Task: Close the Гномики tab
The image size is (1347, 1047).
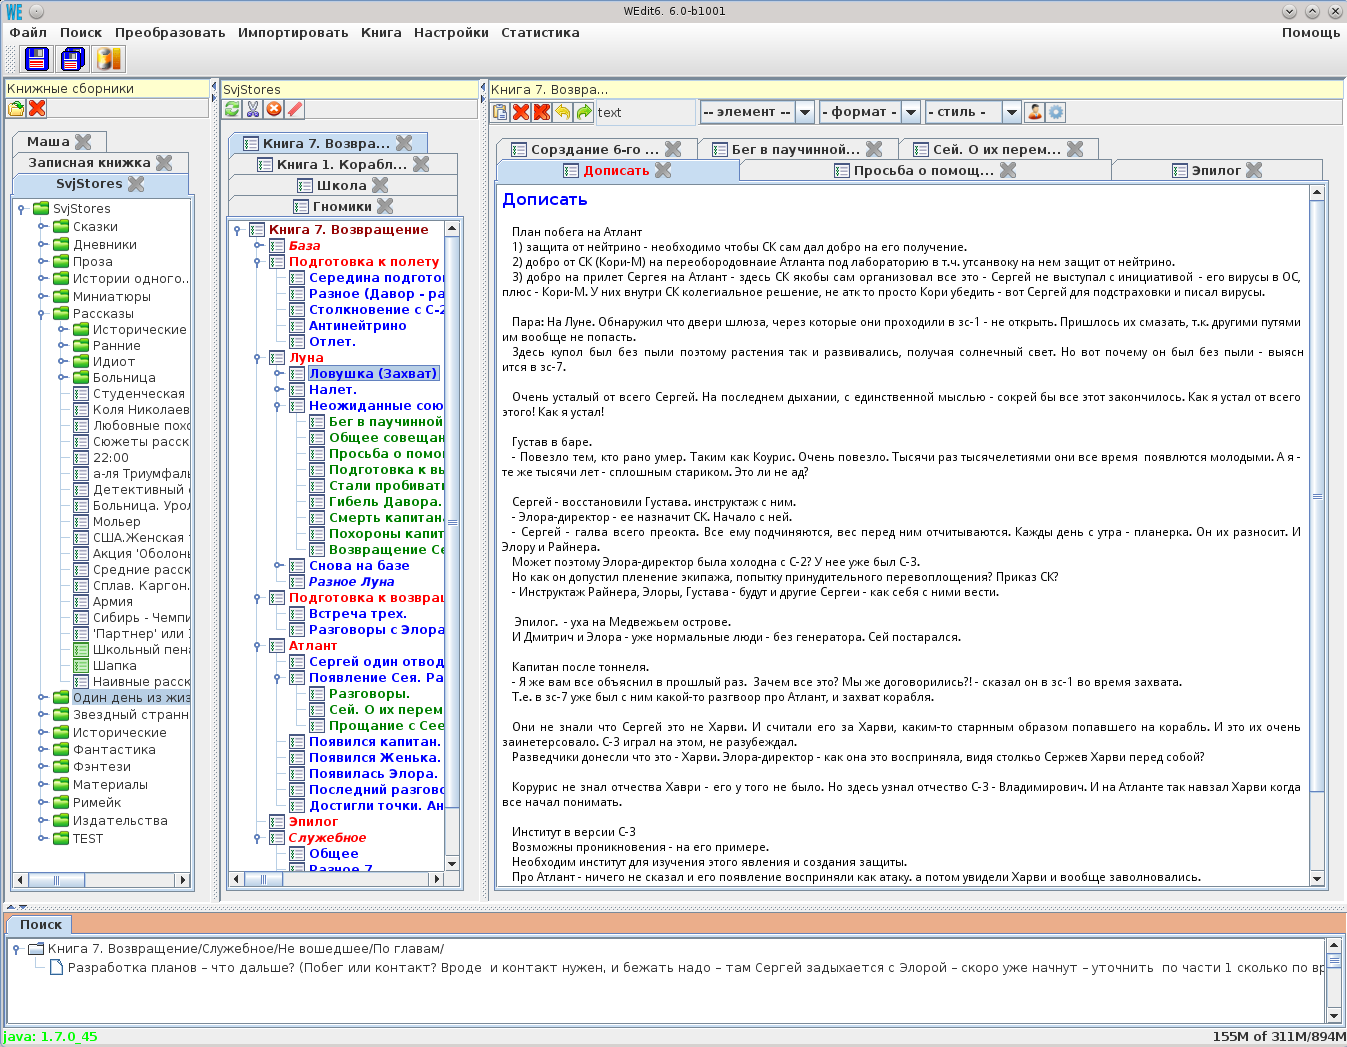Action: [385, 206]
